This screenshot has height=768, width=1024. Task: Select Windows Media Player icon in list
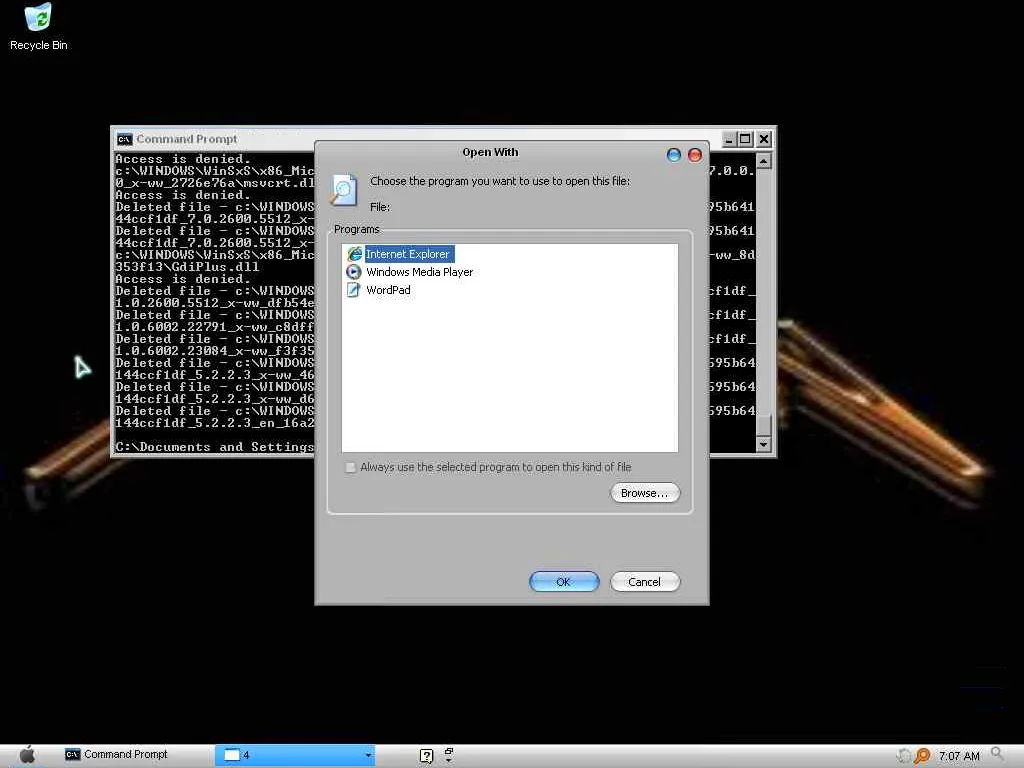coord(353,272)
